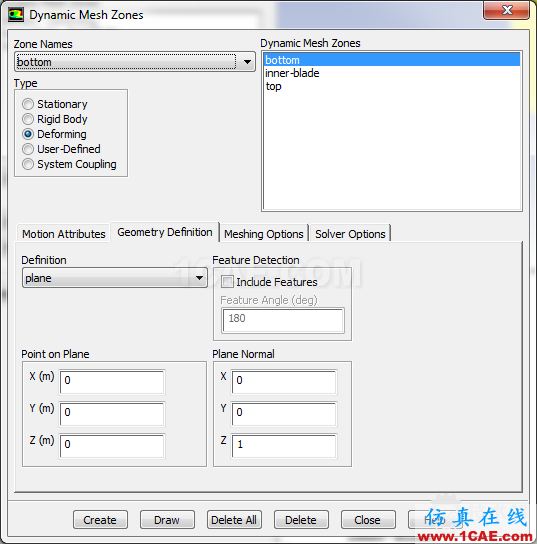Open the Meshing Options tab
This screenshot has height=544, width=537.
pyautogui.click(x=264, y=234)
